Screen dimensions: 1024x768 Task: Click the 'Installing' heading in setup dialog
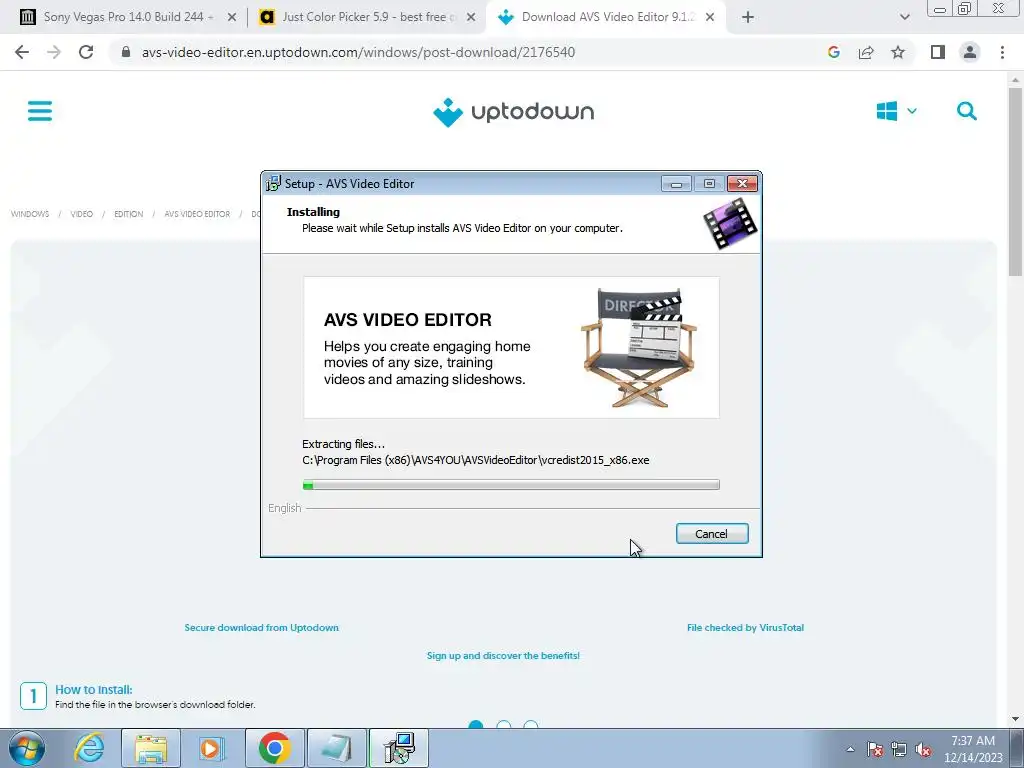313,212
